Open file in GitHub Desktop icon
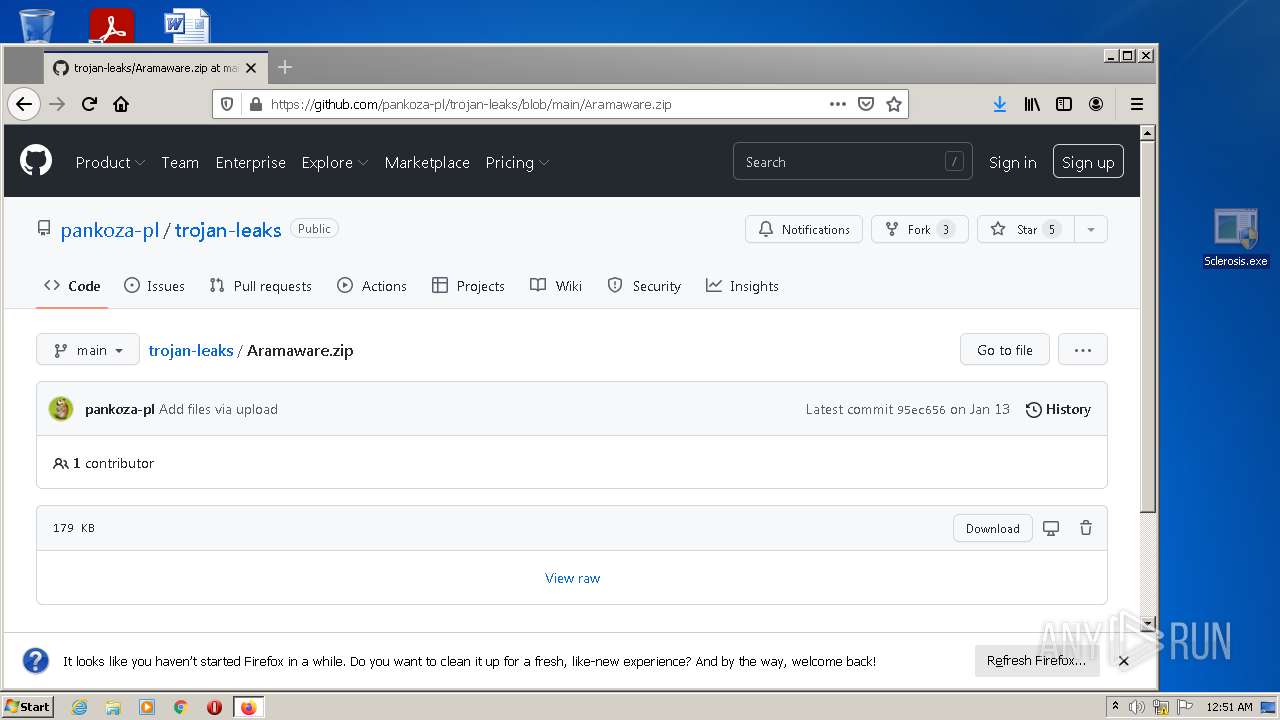Image resolution: width=1280 pixels, height=720 pixels. coord(1051,528)
